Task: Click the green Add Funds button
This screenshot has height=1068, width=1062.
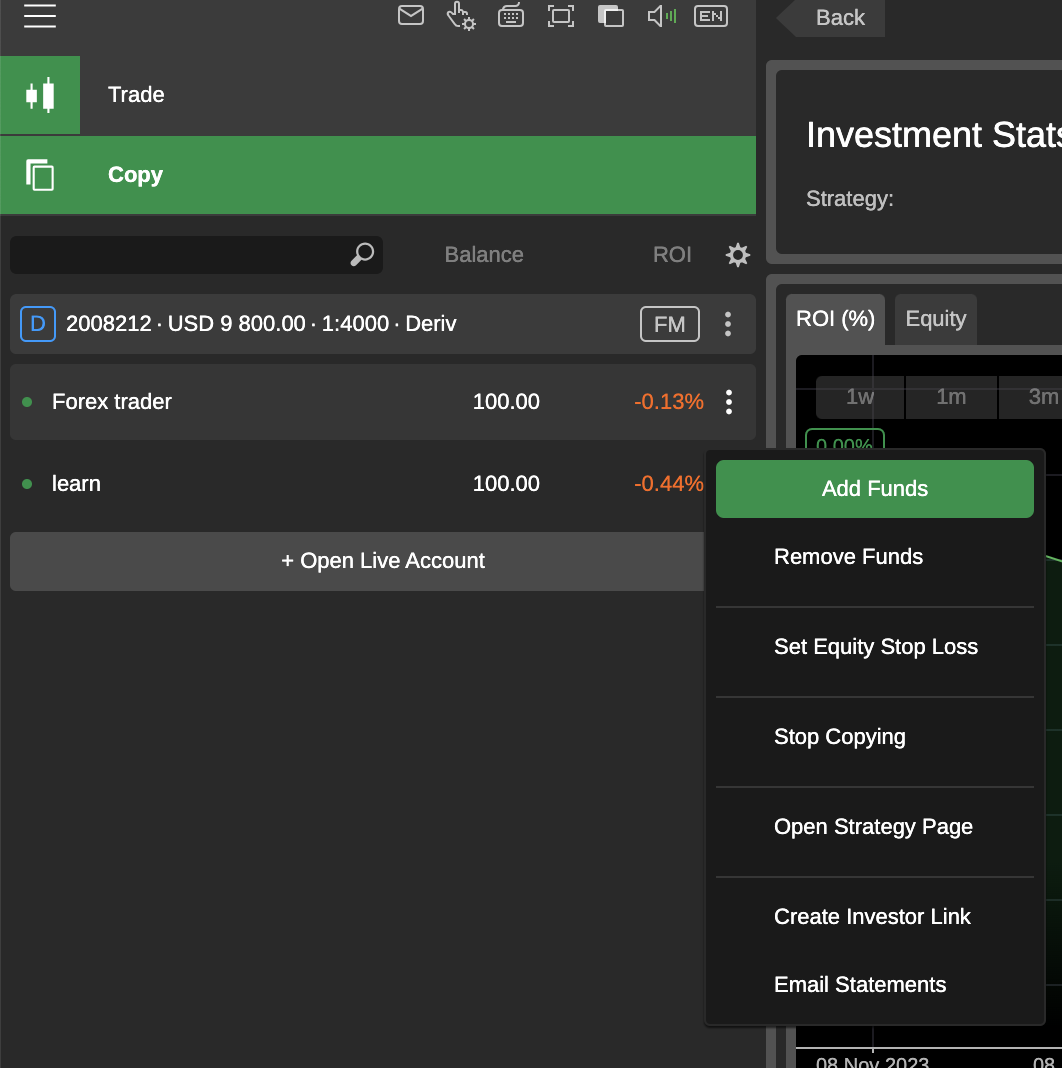Action: [874, 489]
